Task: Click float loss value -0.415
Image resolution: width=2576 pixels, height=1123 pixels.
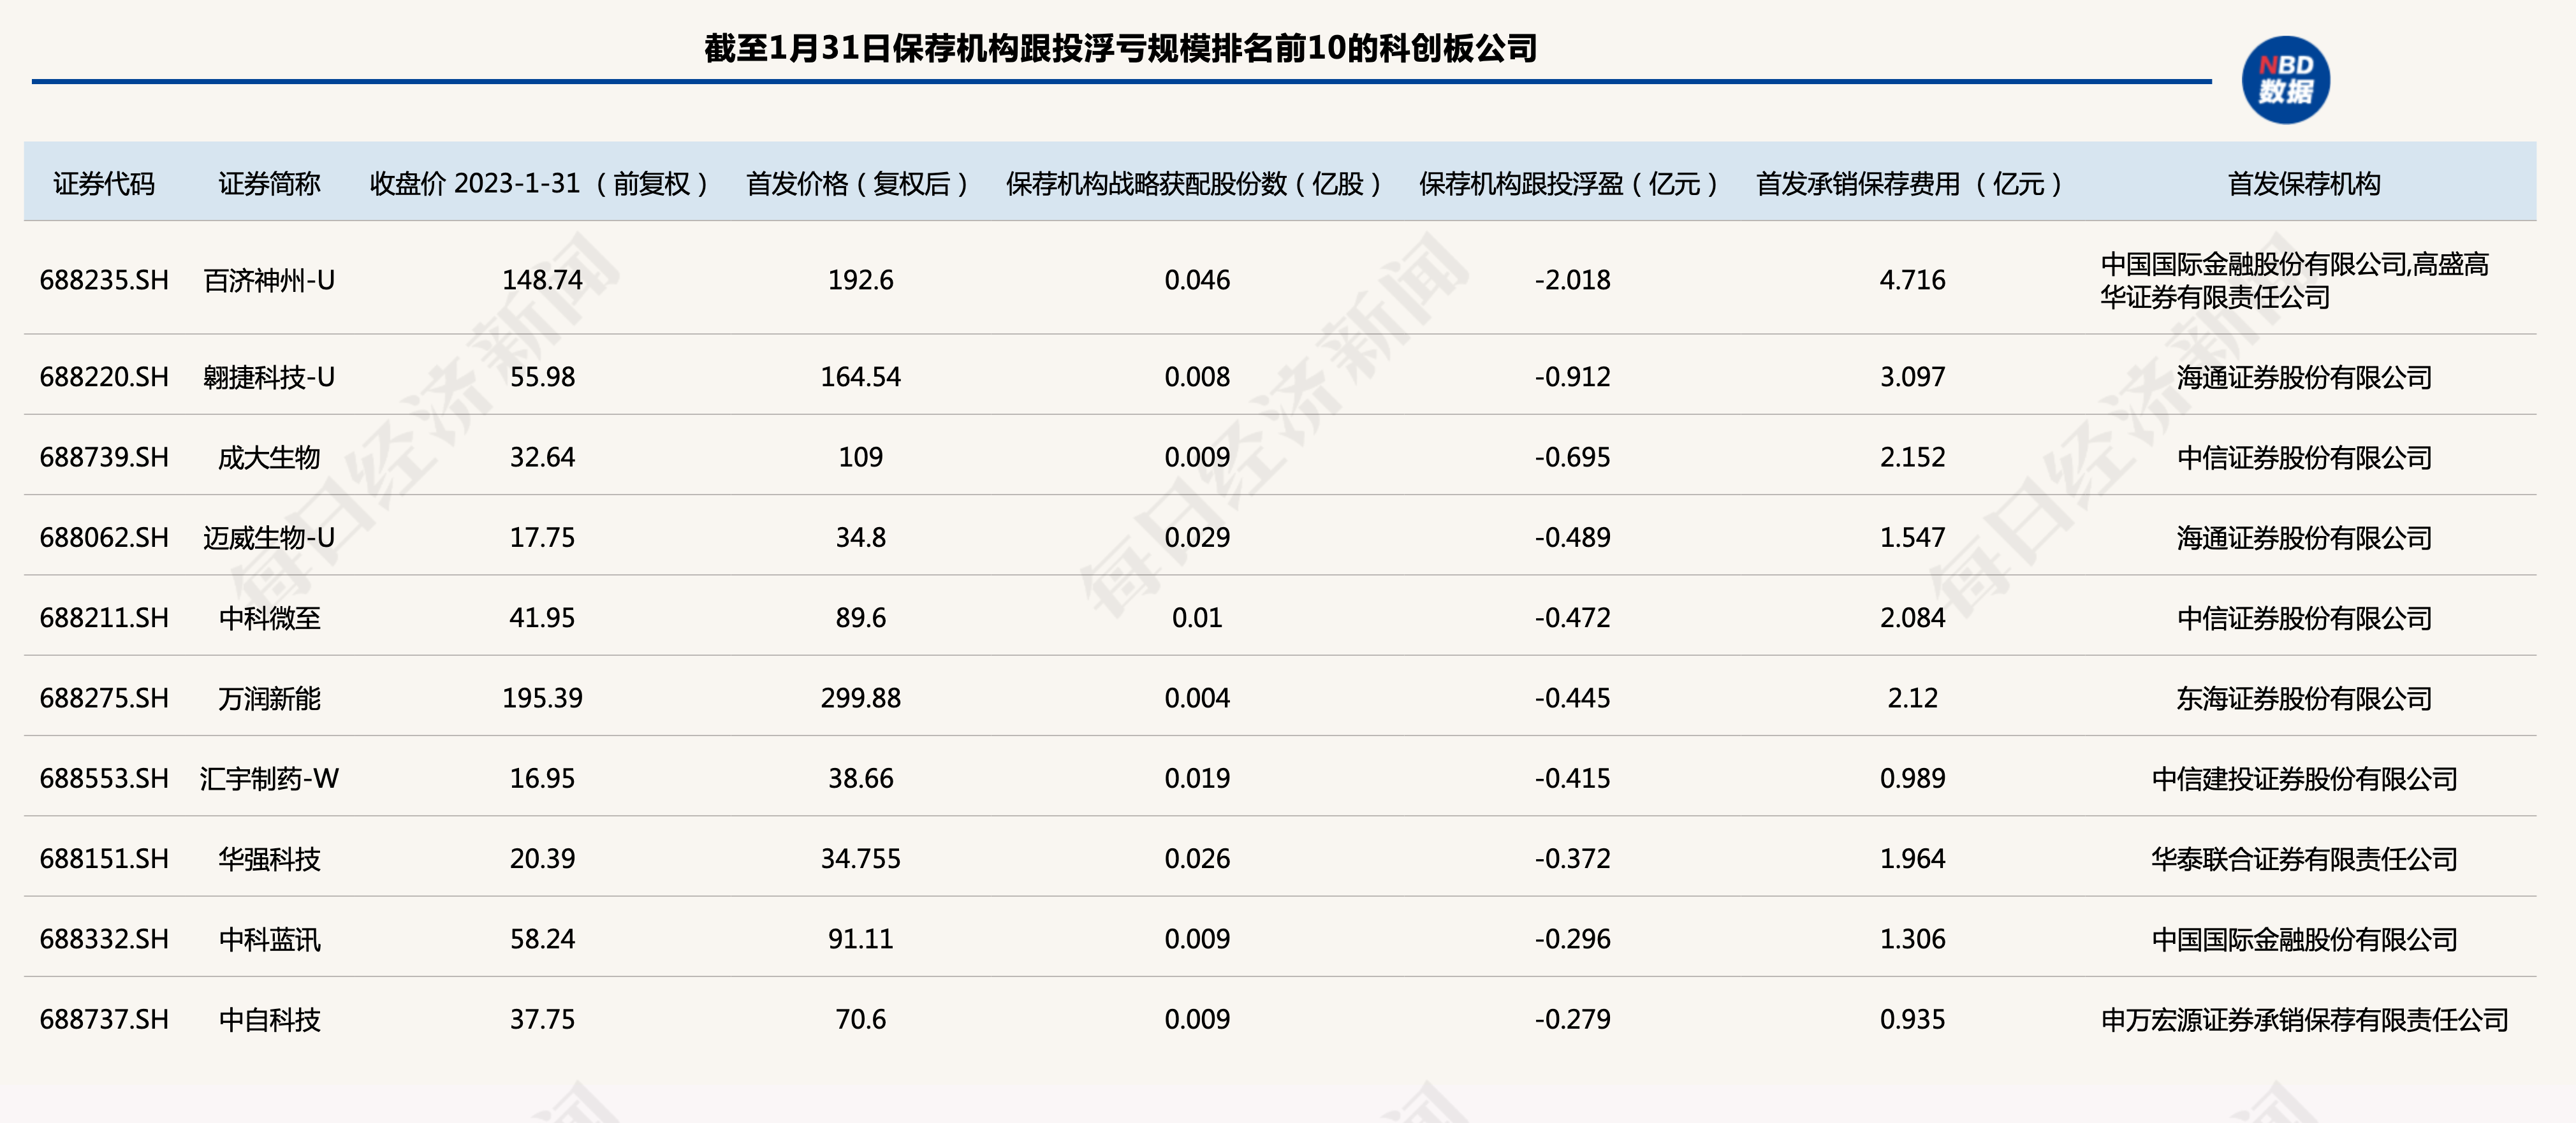Action: (x=1572, y=779)
